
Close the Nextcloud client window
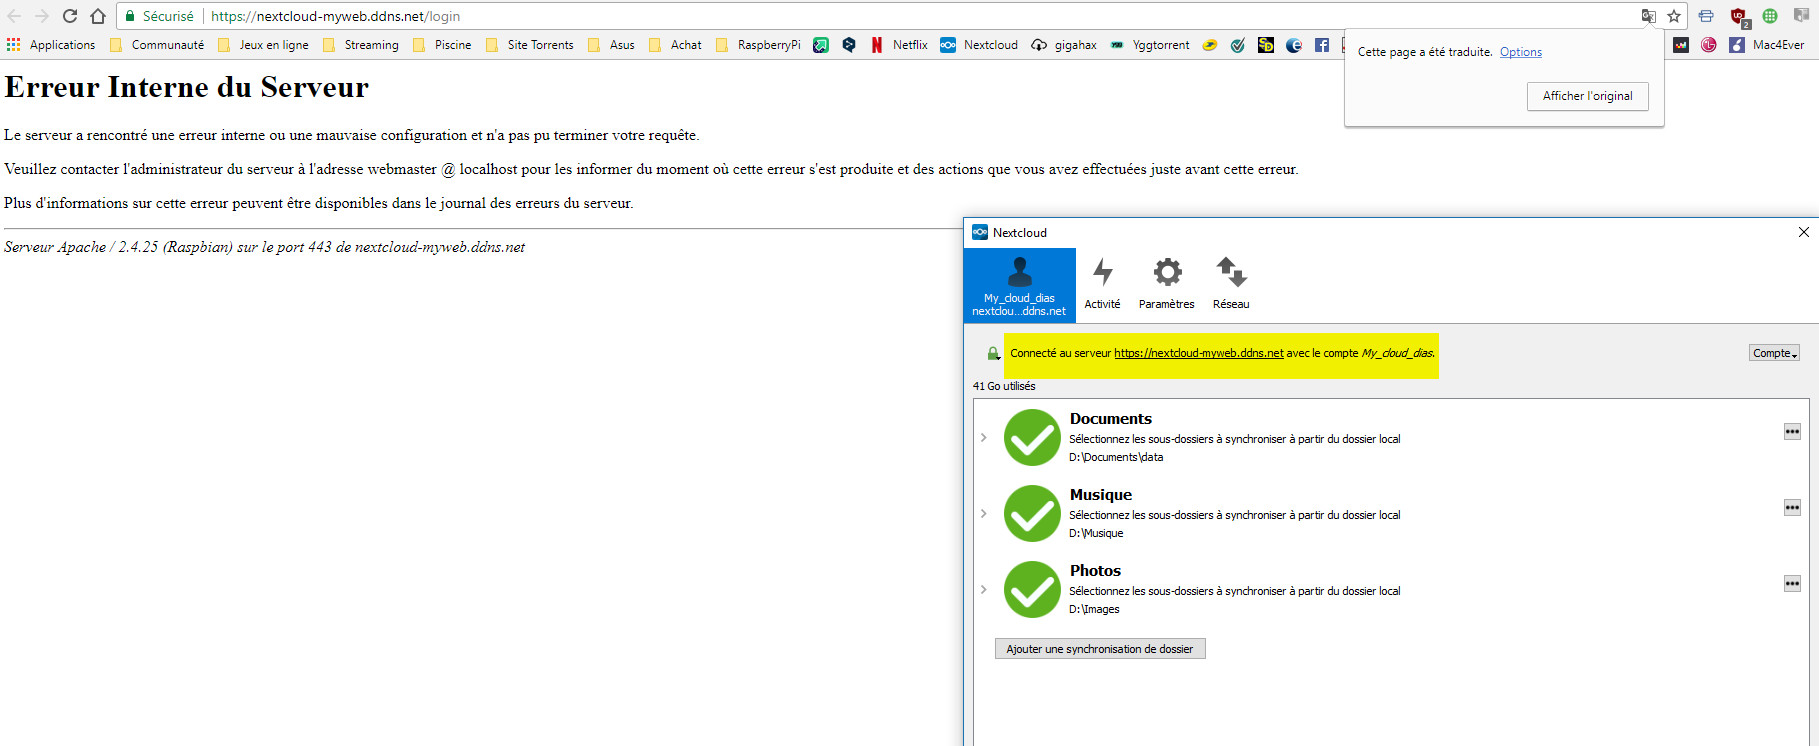coord(1803,232)
